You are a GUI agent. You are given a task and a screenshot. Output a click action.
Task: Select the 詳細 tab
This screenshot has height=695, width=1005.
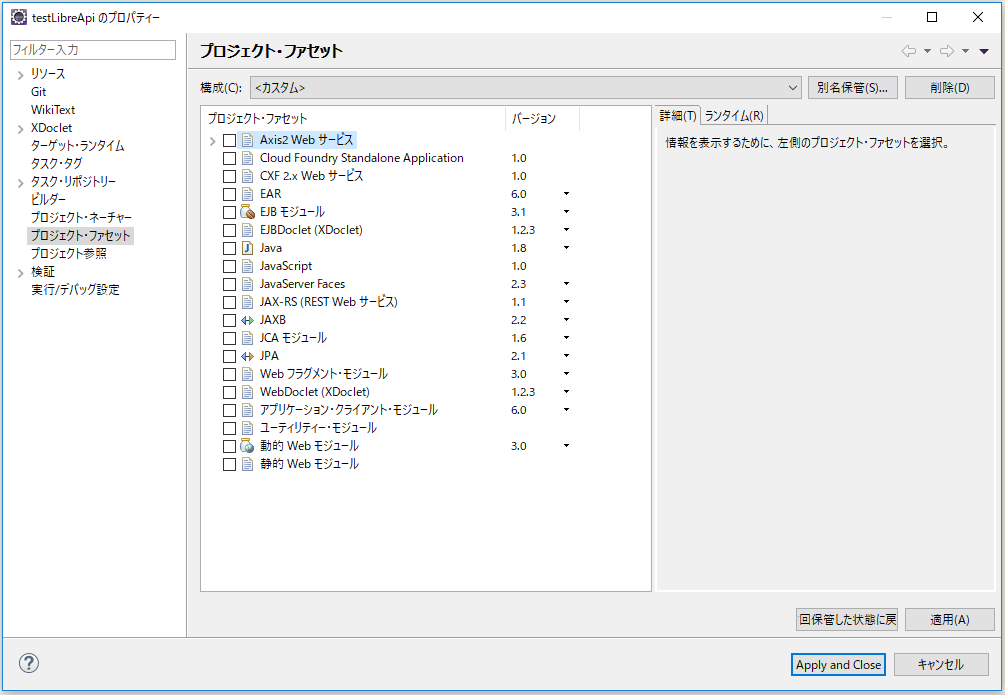pyautogui.click(x=677, y=115)
